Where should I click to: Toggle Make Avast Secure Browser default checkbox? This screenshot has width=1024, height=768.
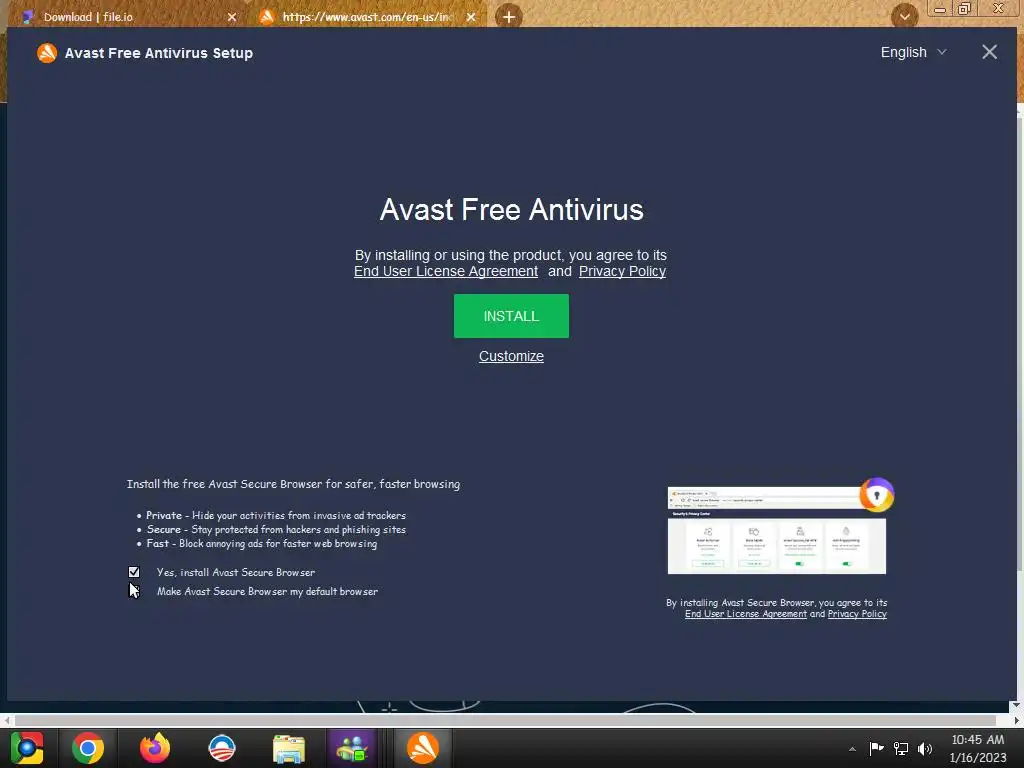[134, 591]
